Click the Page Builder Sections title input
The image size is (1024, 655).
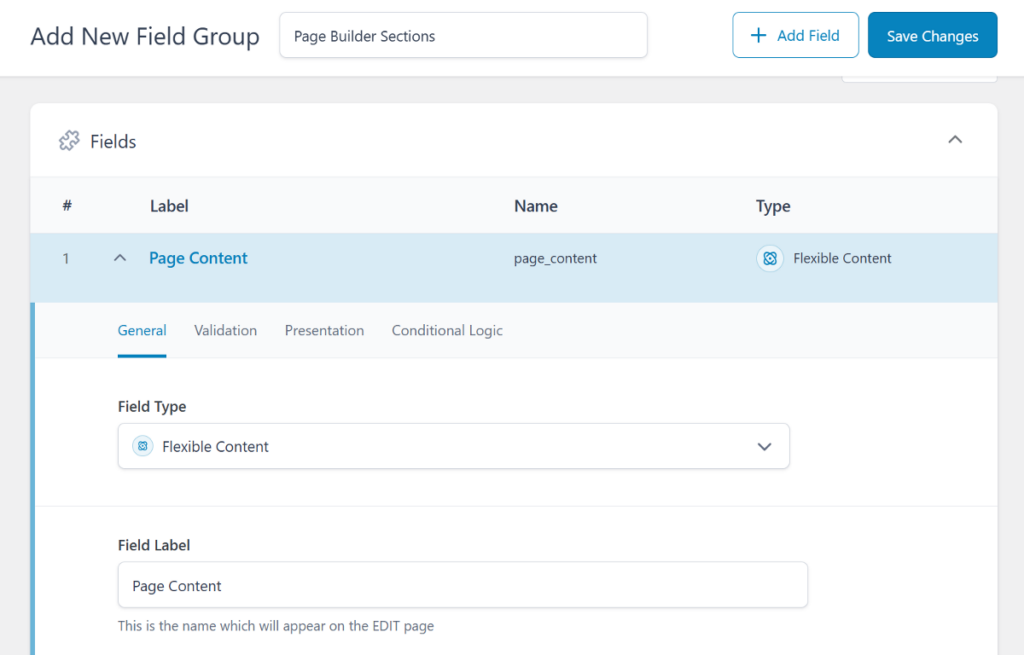click(463, 35)
